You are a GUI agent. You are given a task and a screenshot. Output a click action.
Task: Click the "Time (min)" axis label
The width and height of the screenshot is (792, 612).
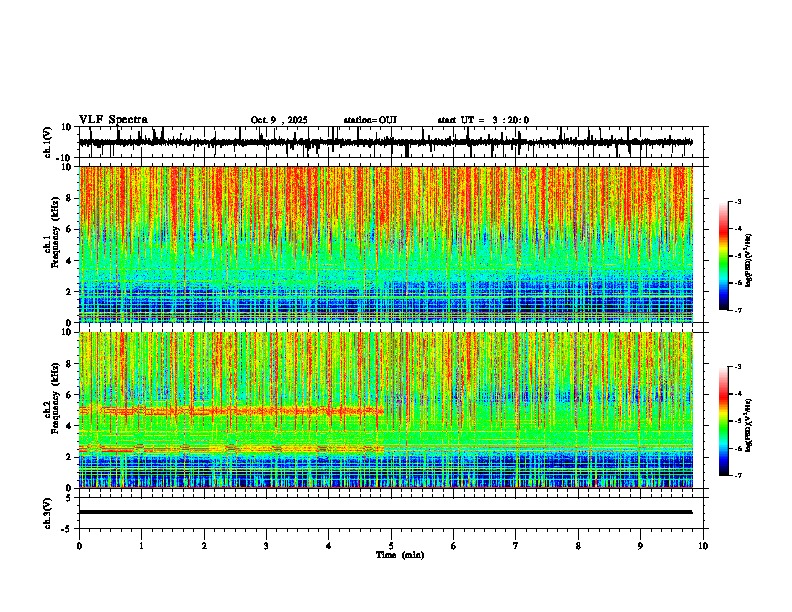400,555
